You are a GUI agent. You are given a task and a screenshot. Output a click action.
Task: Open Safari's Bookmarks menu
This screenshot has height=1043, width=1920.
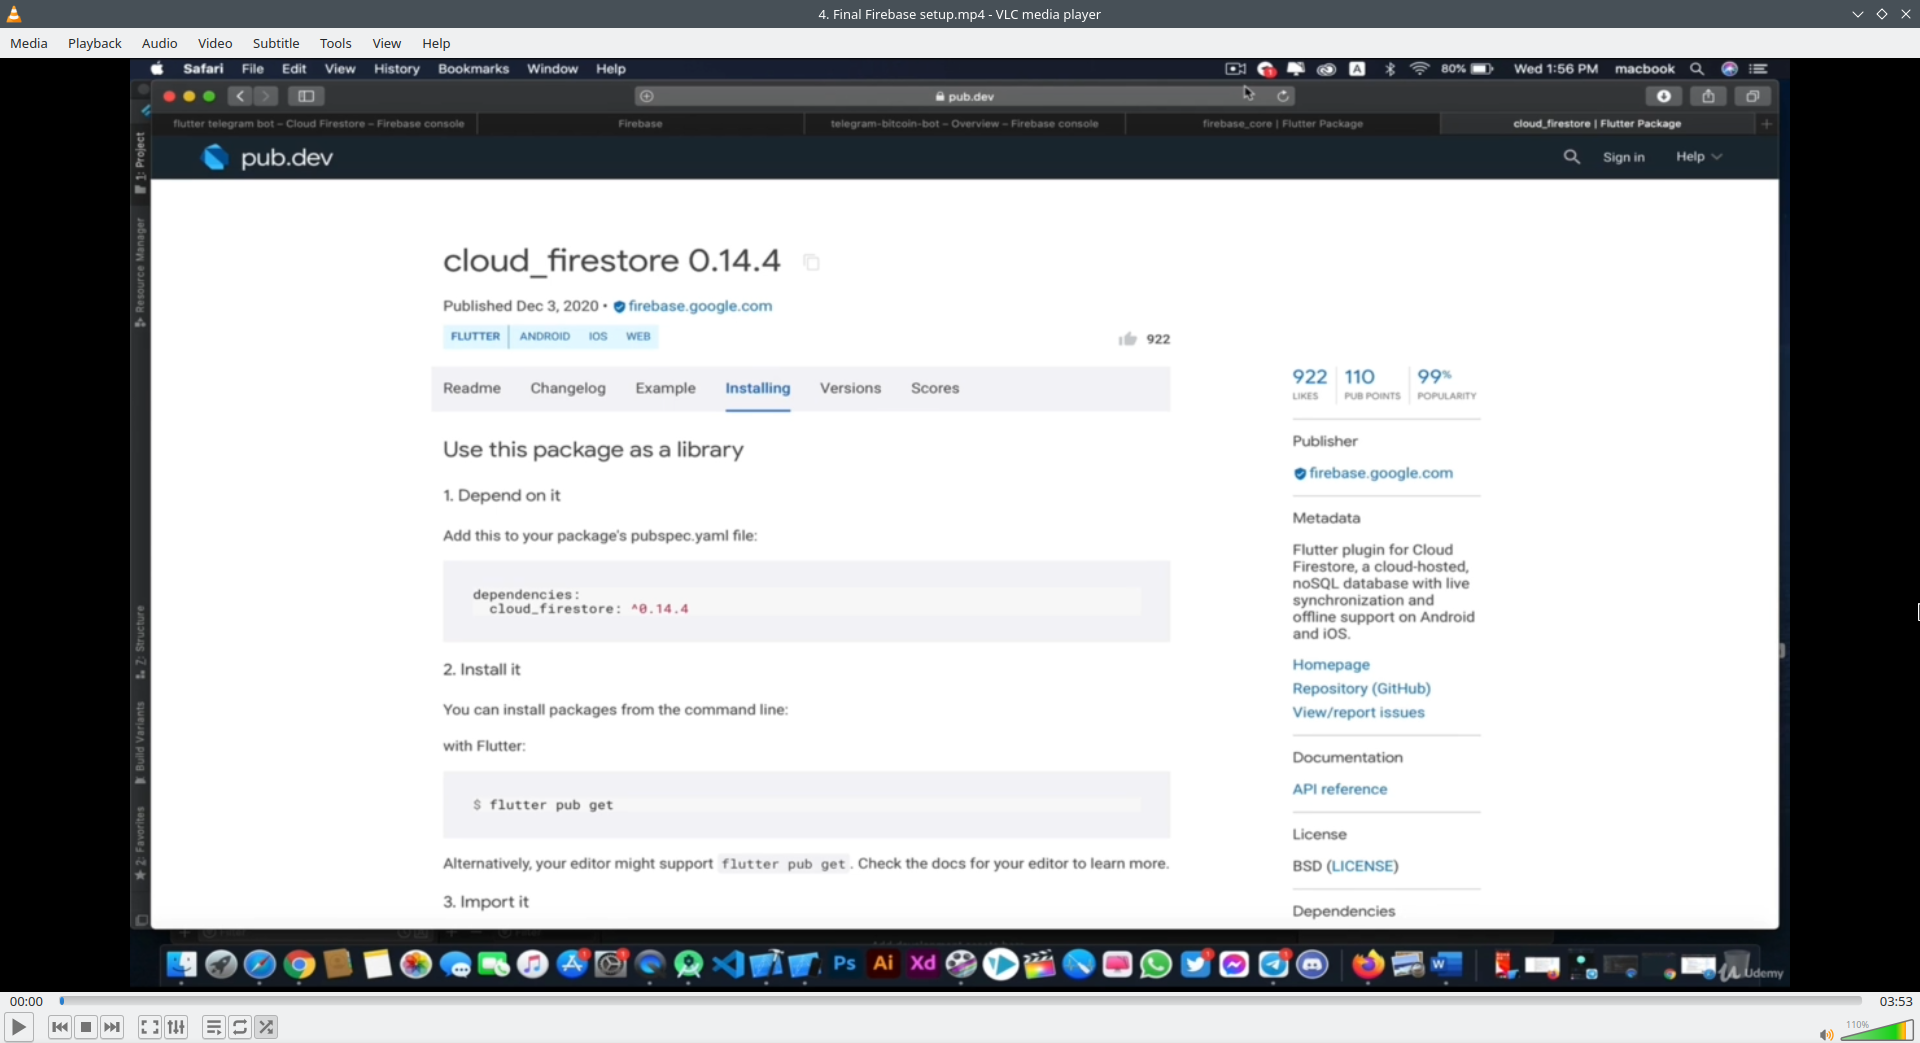tap(473, 69)
